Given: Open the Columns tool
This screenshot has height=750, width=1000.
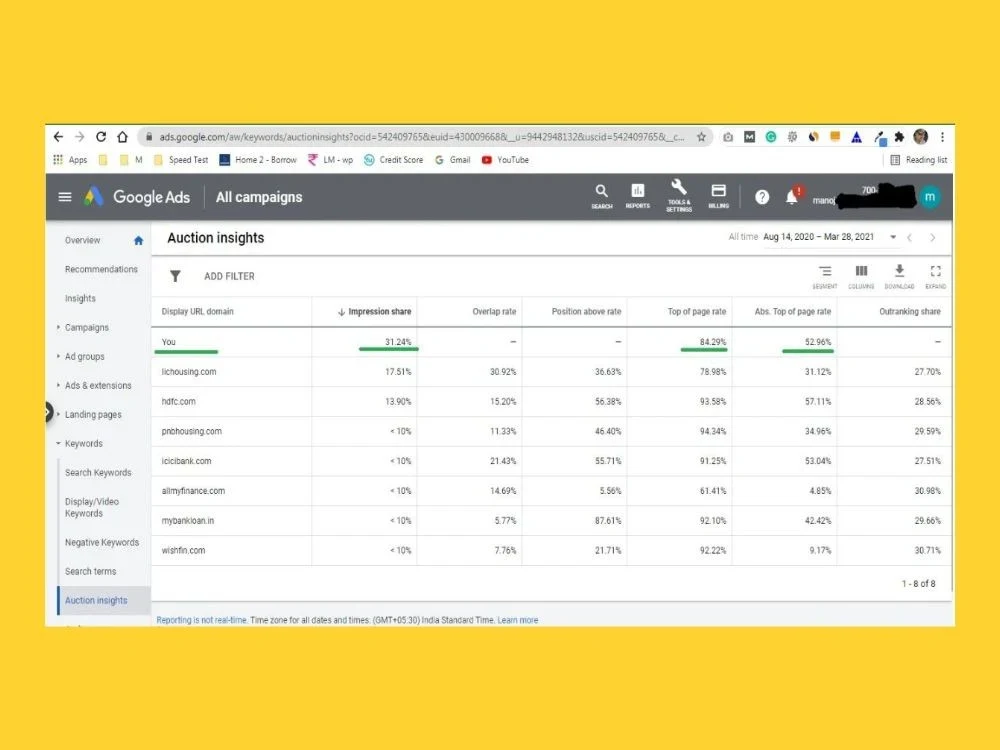Looking at the screenshot, I should pos(861,277).
